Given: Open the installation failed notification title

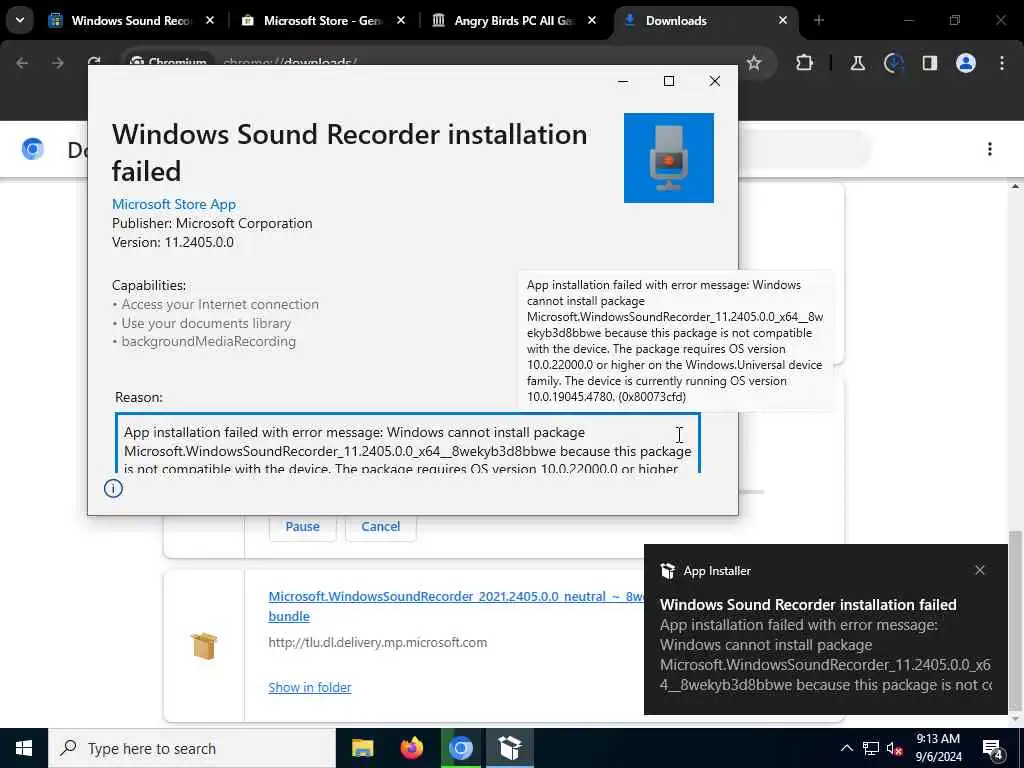Looking at the screenshot, I should (x=808, y=605).
